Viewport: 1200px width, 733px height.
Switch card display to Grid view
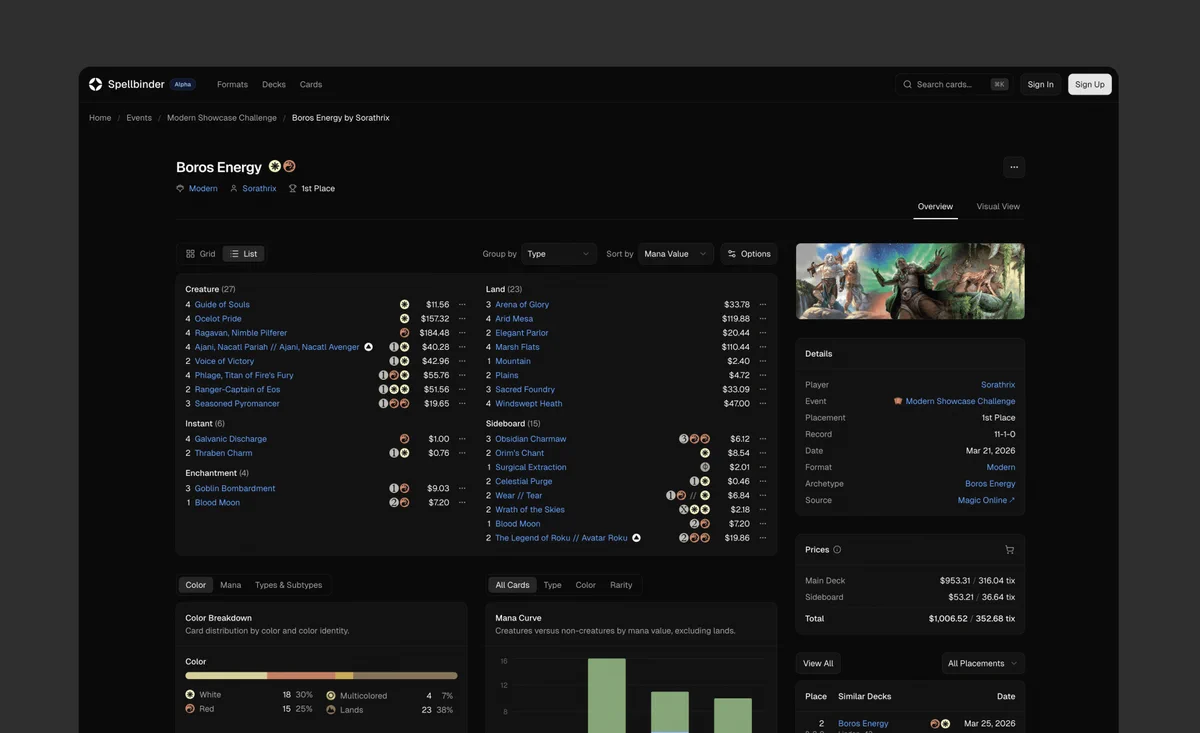[x=200, y=254]
